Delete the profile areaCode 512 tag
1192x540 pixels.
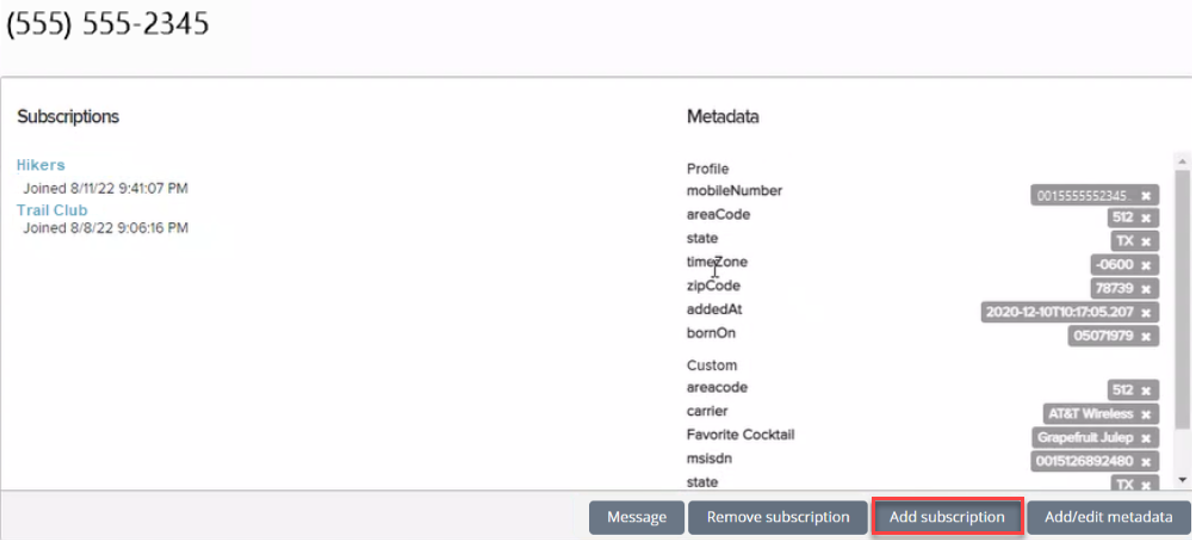[x=1145, y=218]
